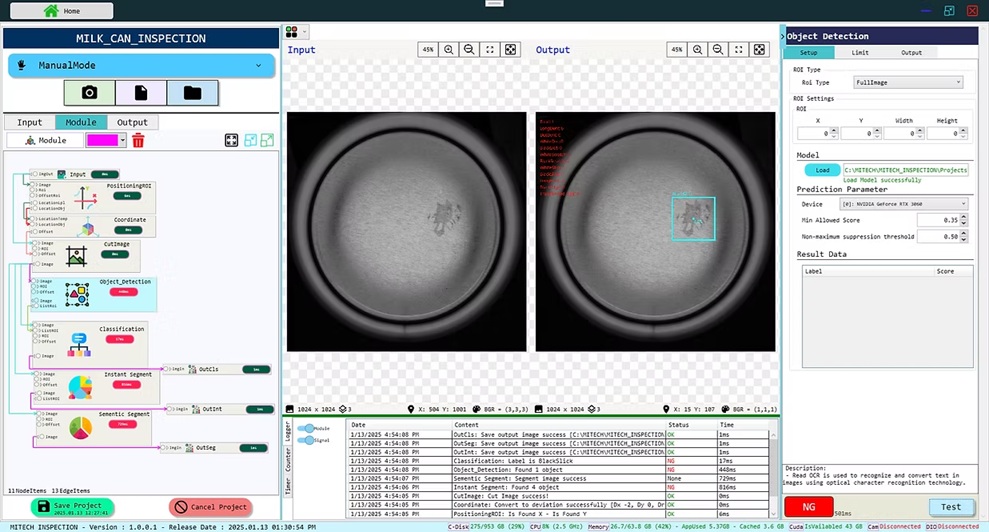Switch to the Limit tab

[x=859, y=52]
